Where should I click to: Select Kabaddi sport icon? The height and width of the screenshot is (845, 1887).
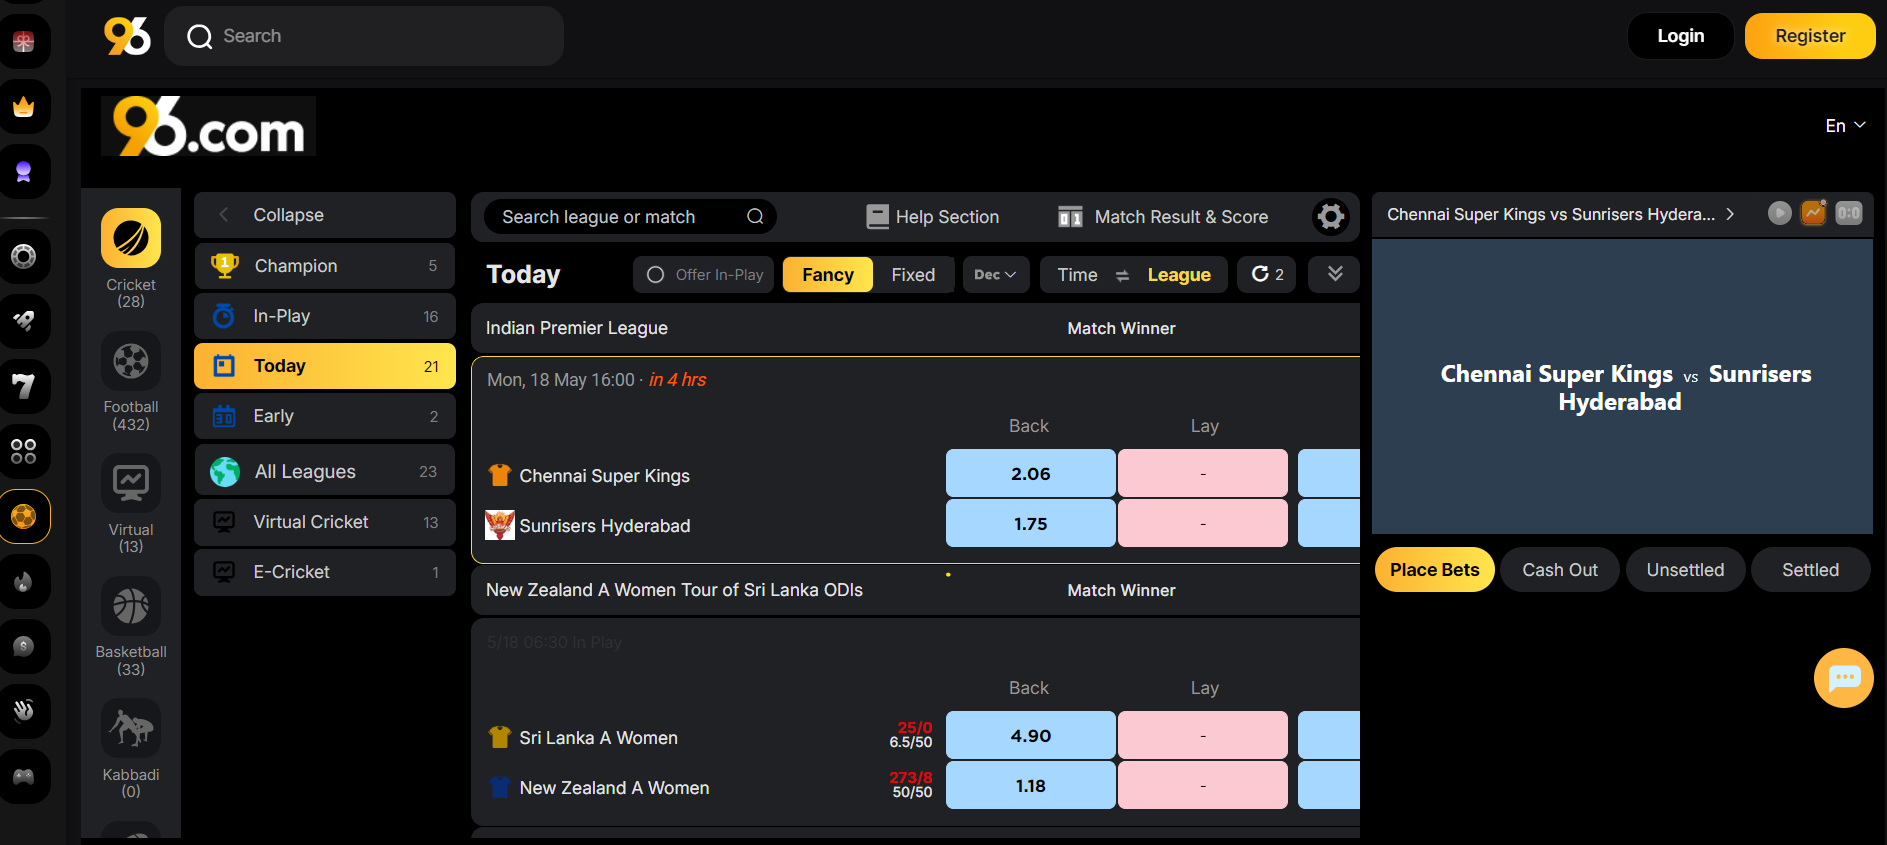pyautogui.click(x=131, y=728)
